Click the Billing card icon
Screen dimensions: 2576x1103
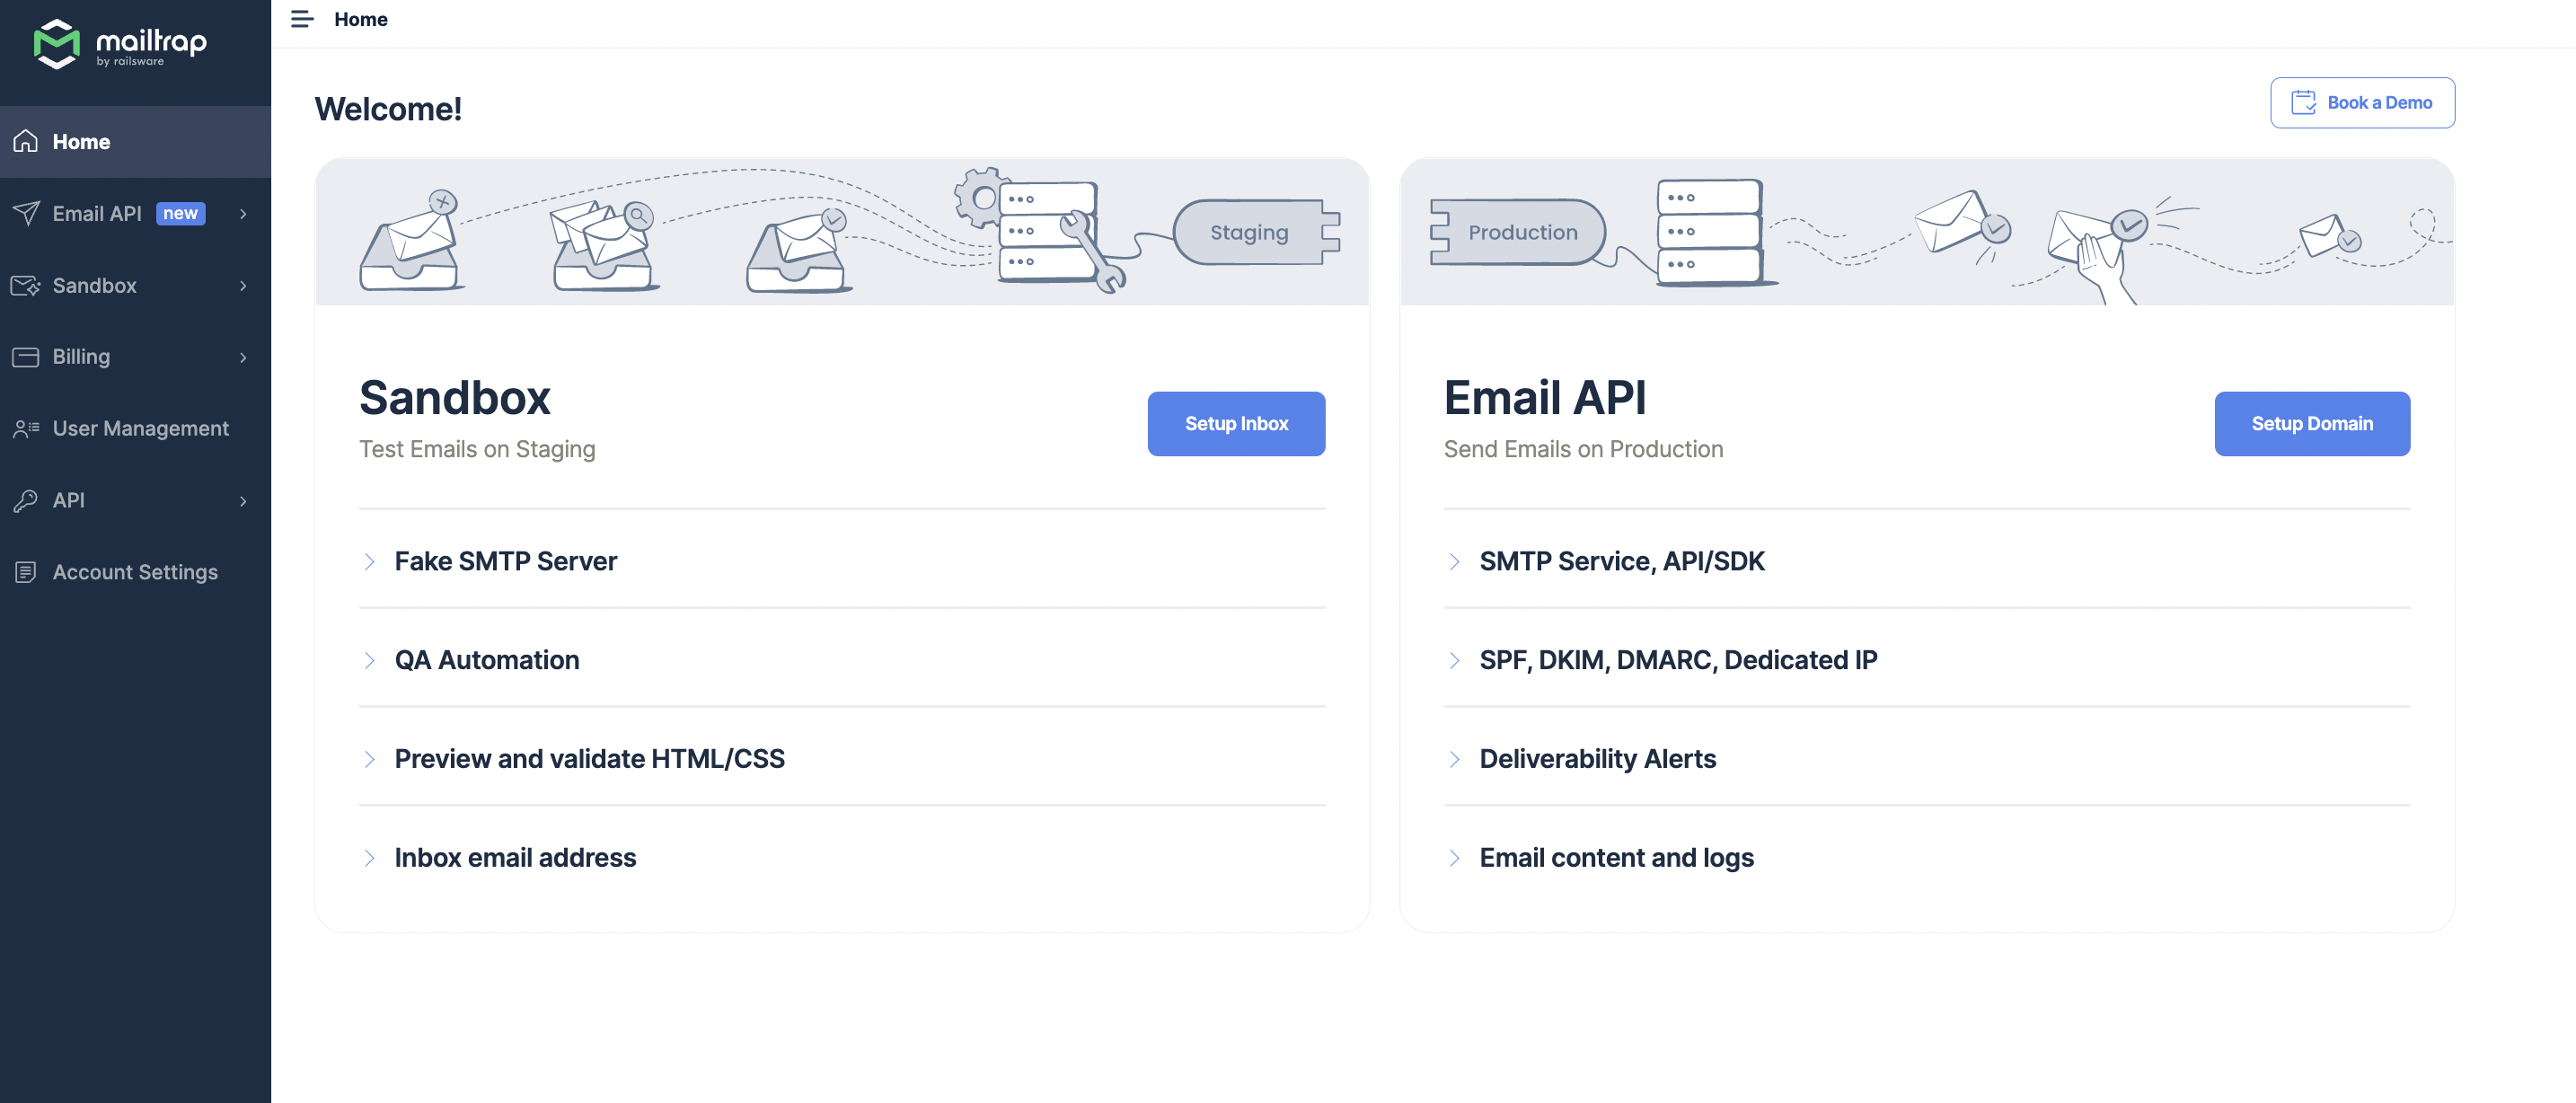26,357
